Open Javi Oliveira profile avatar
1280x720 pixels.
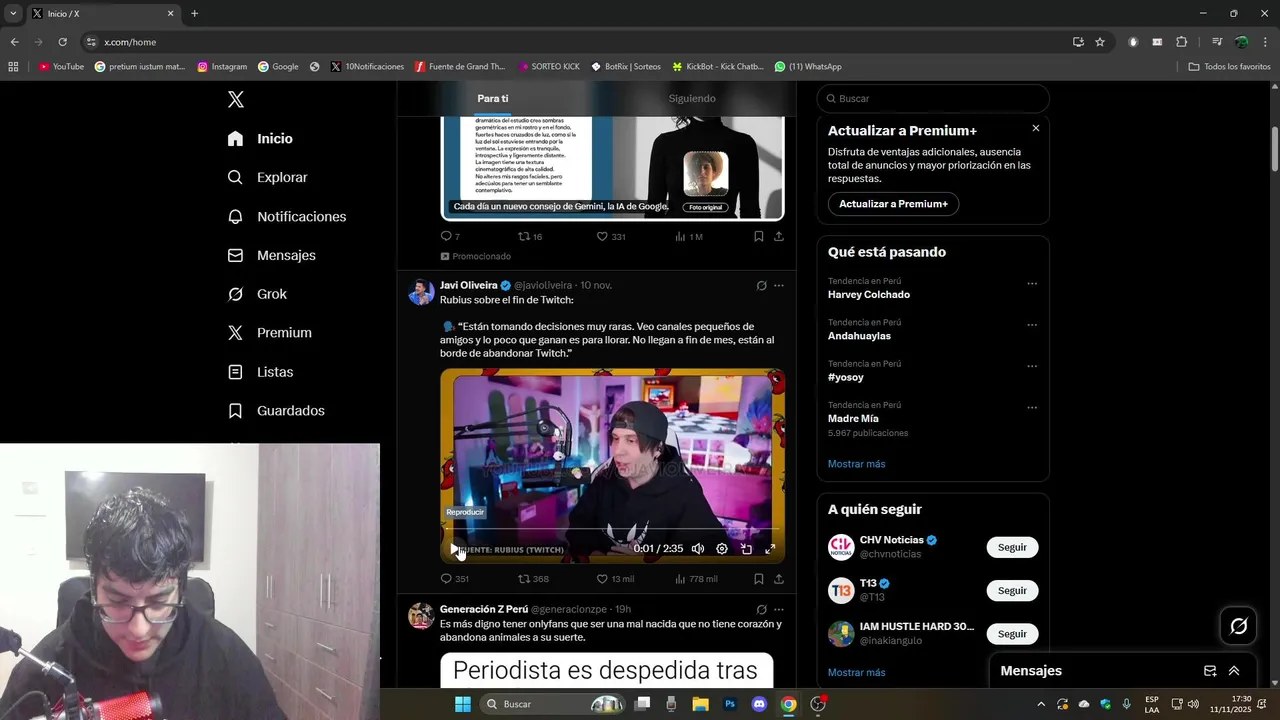coord(421,292)
